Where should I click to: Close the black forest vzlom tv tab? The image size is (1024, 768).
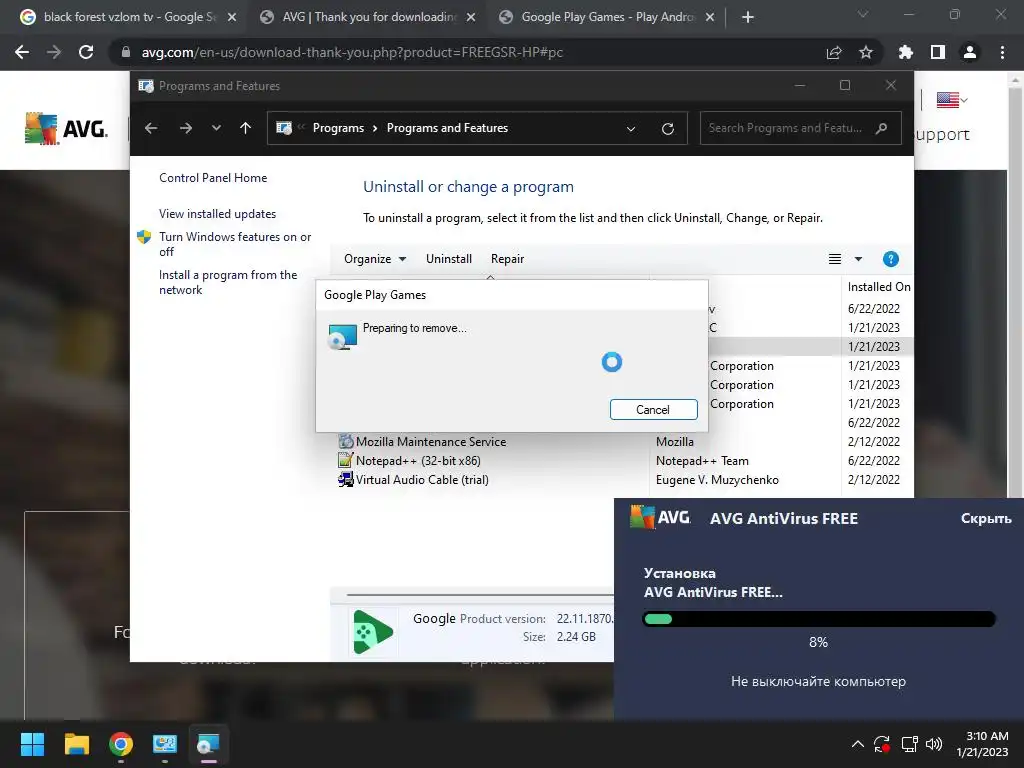coord(232,17)
